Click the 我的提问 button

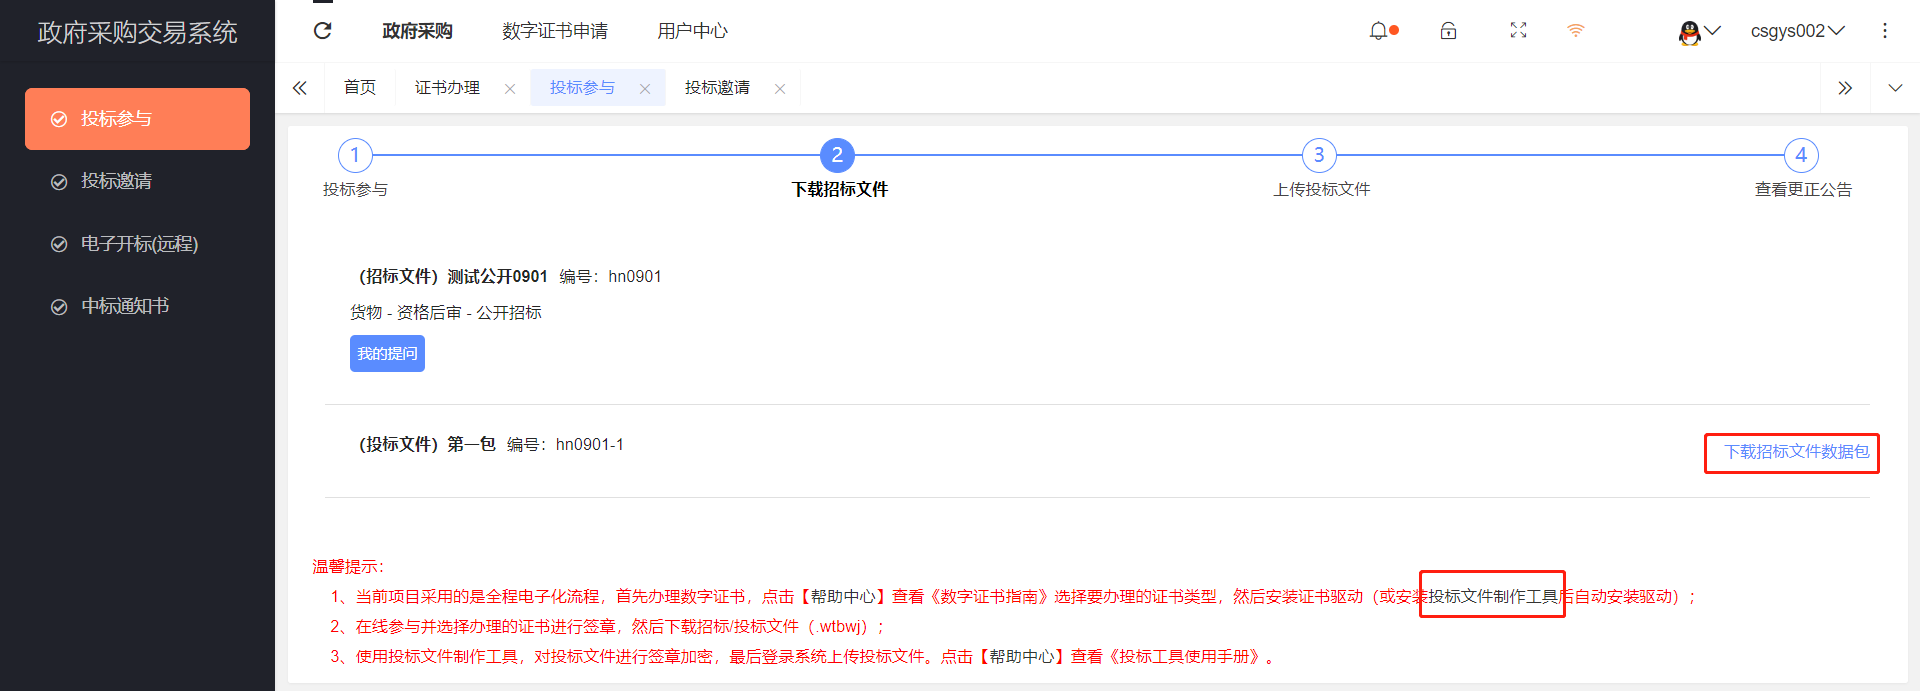point(387,354)
